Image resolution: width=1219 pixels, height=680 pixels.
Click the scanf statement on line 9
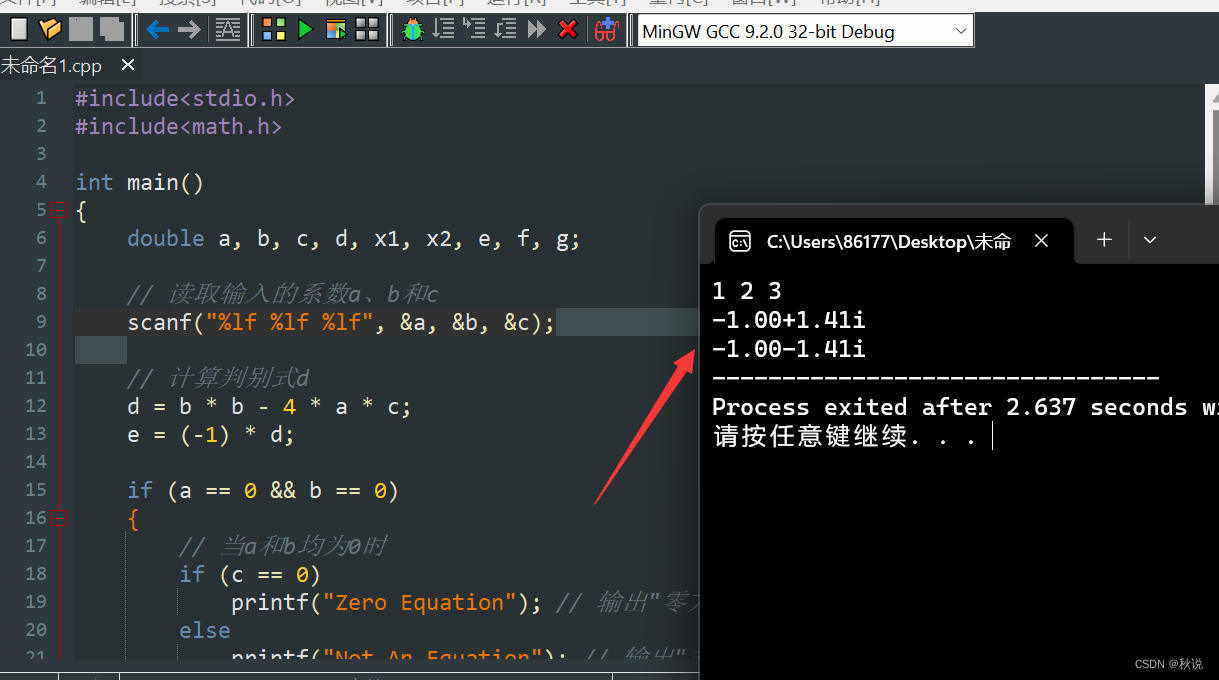point(341,323)
